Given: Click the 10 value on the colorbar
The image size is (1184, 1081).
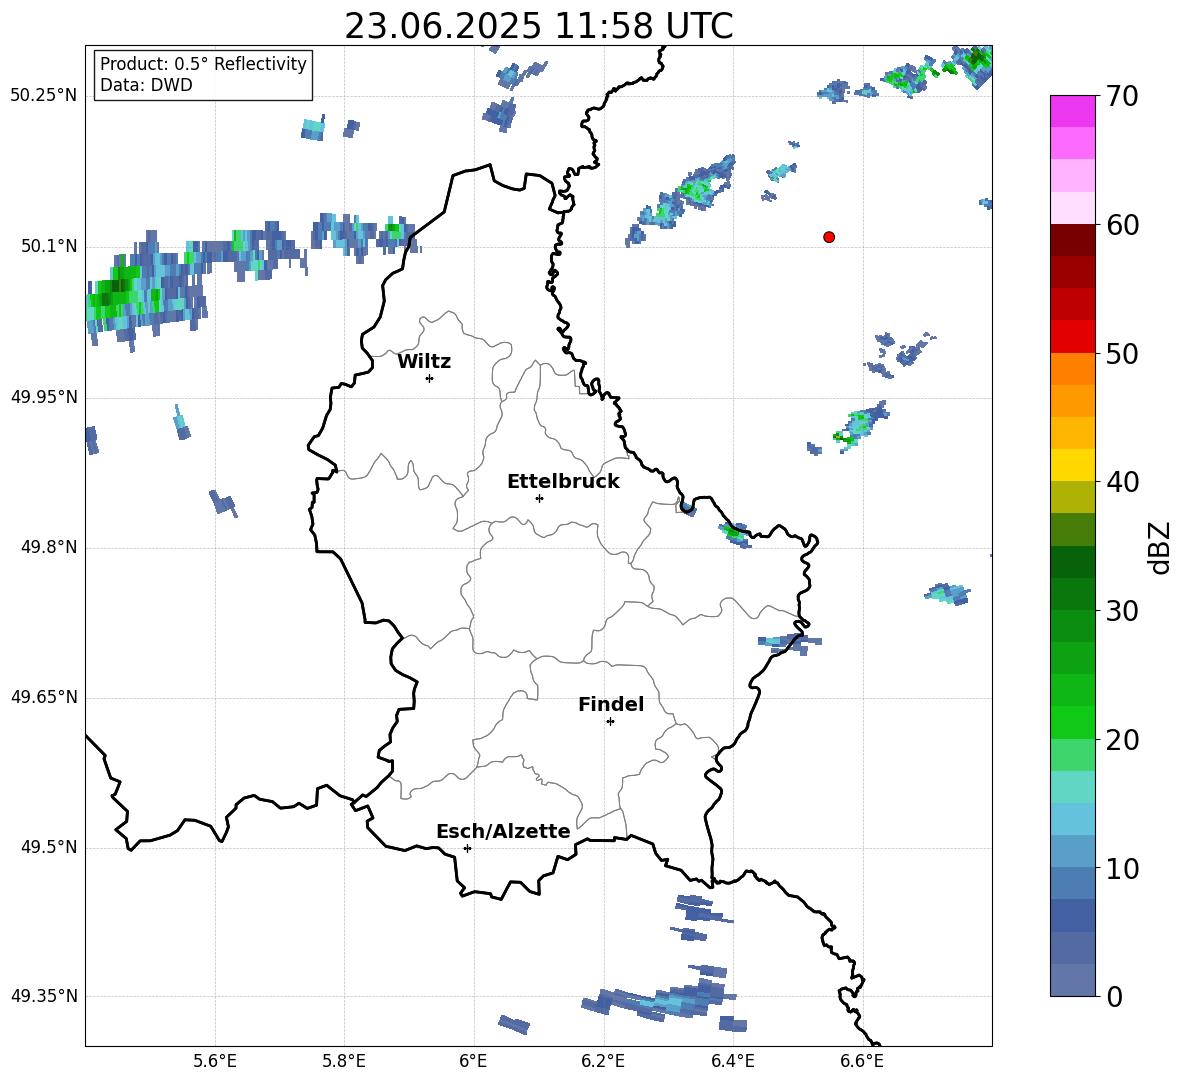Looking at the screenshot, I should click(1122, 868).
